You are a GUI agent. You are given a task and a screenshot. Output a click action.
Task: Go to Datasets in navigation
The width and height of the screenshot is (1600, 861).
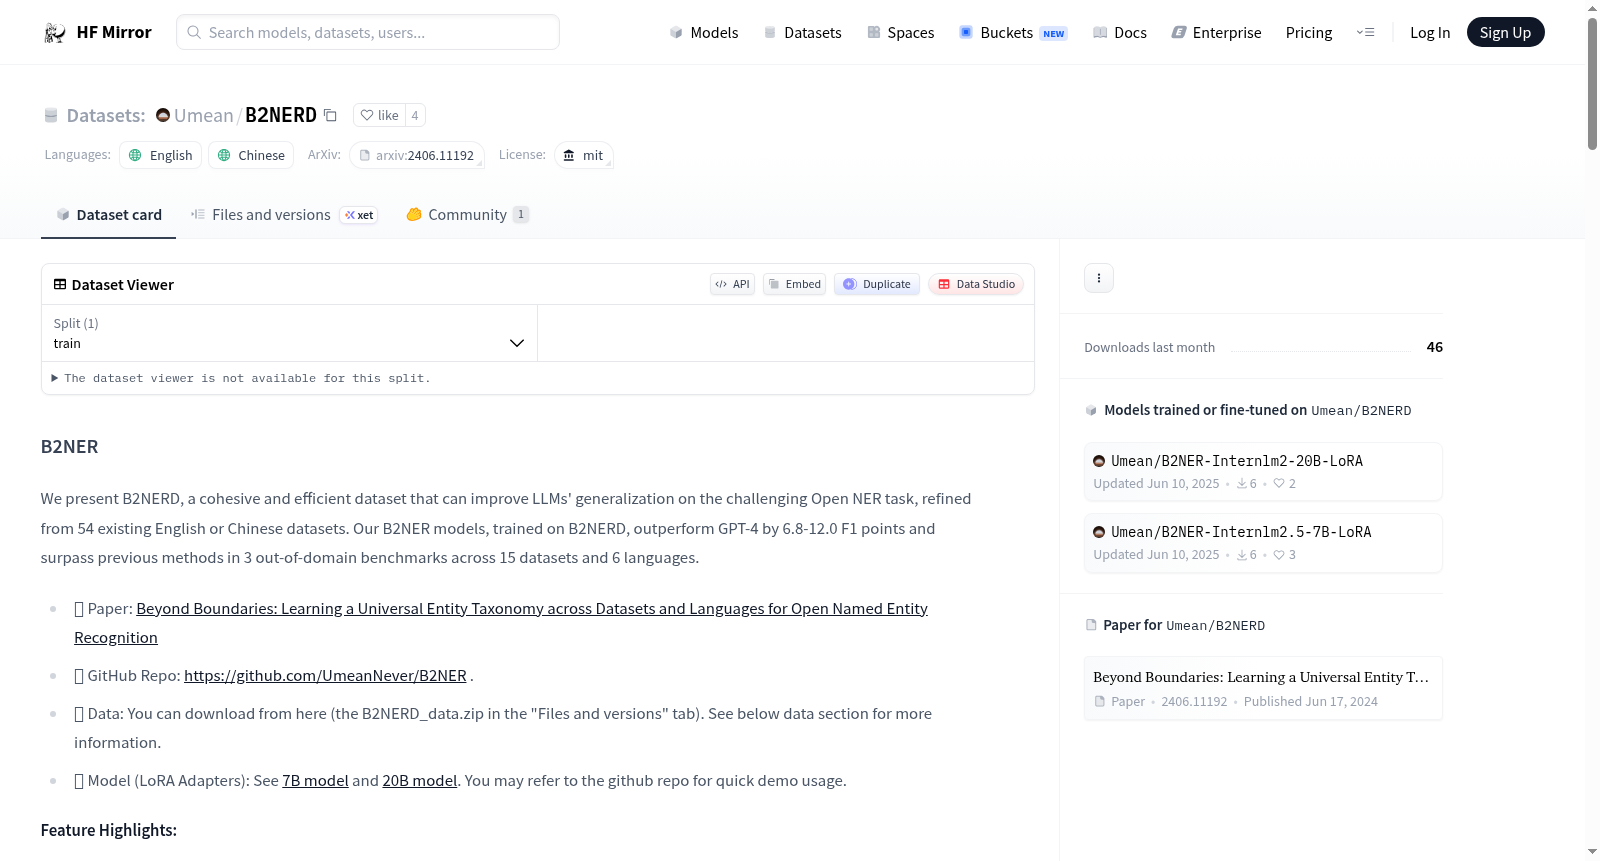(x=803, y=33)
